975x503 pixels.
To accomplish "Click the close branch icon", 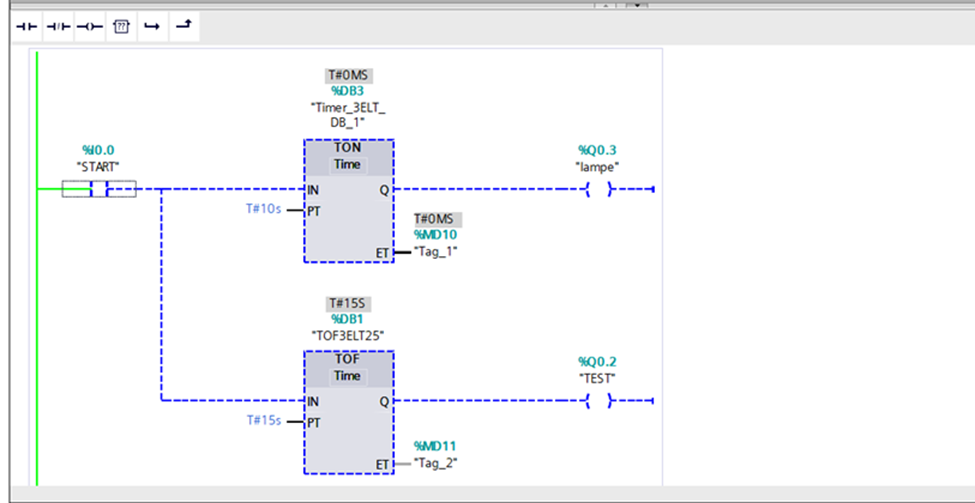I will pyautogui.click(x=182, y=27).
